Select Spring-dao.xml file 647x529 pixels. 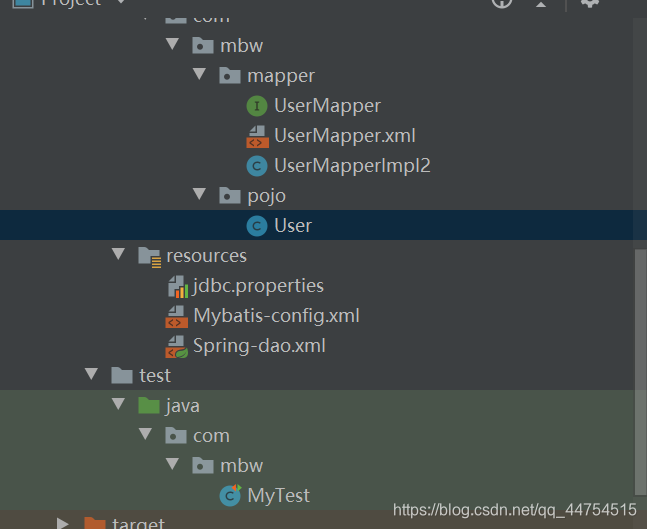pyautogui.click(x=259, y=346)
